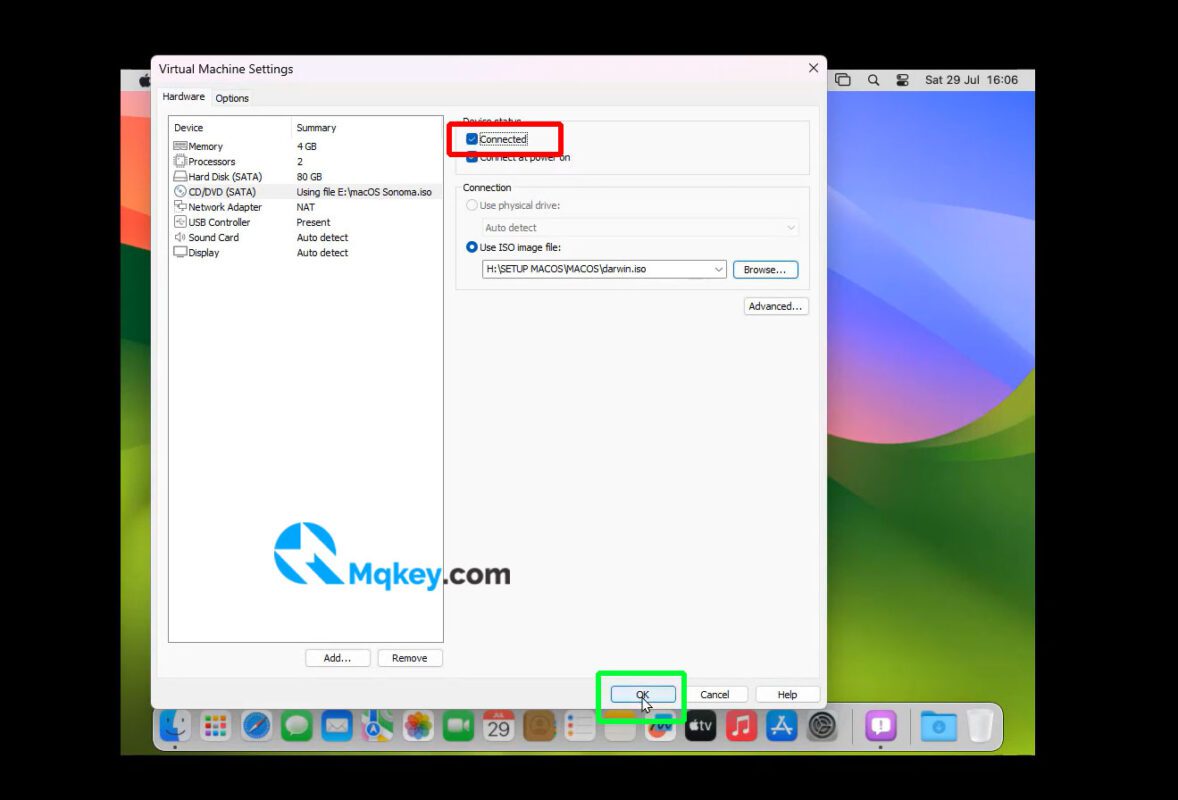The width and height of the screenshot is (1178, 800).
Task: Select the Display device row
Action: coord(306,252)
